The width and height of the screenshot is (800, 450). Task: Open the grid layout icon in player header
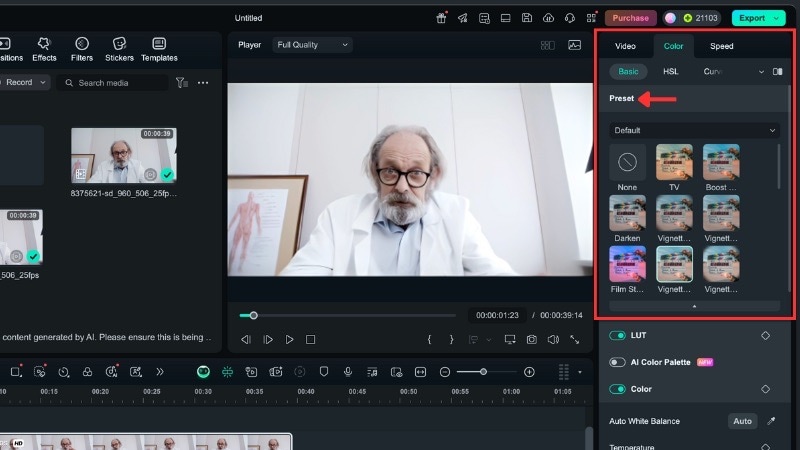tap(547, 45)
